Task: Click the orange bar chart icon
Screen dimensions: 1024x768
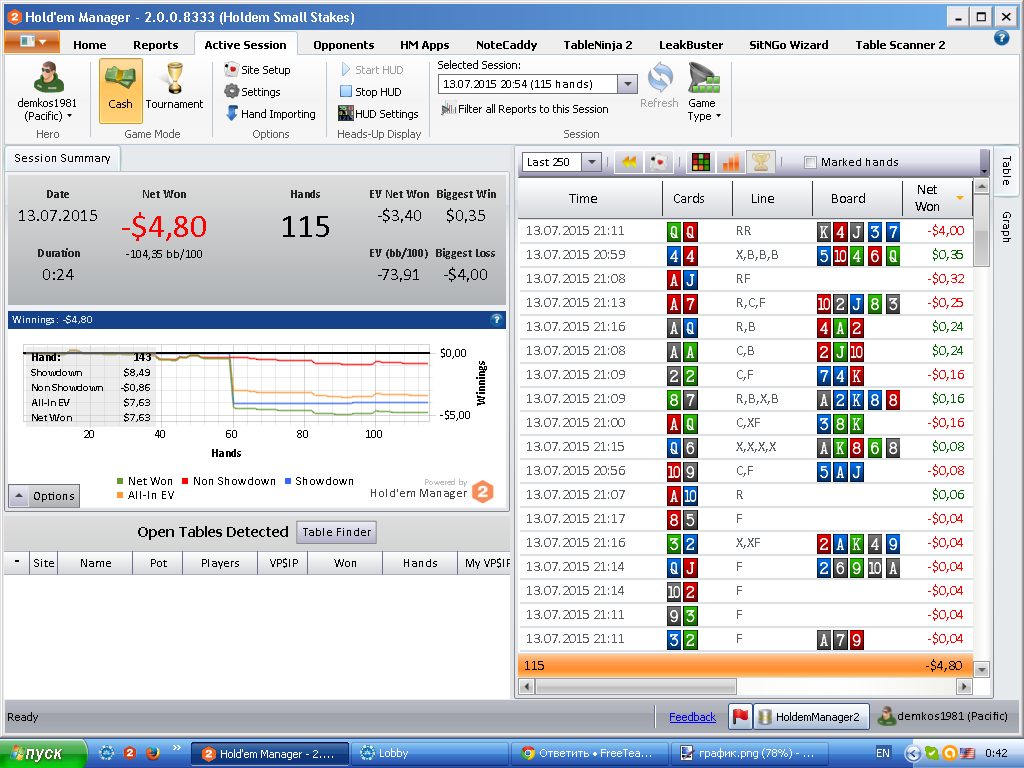Action: [x=731, y=162]
